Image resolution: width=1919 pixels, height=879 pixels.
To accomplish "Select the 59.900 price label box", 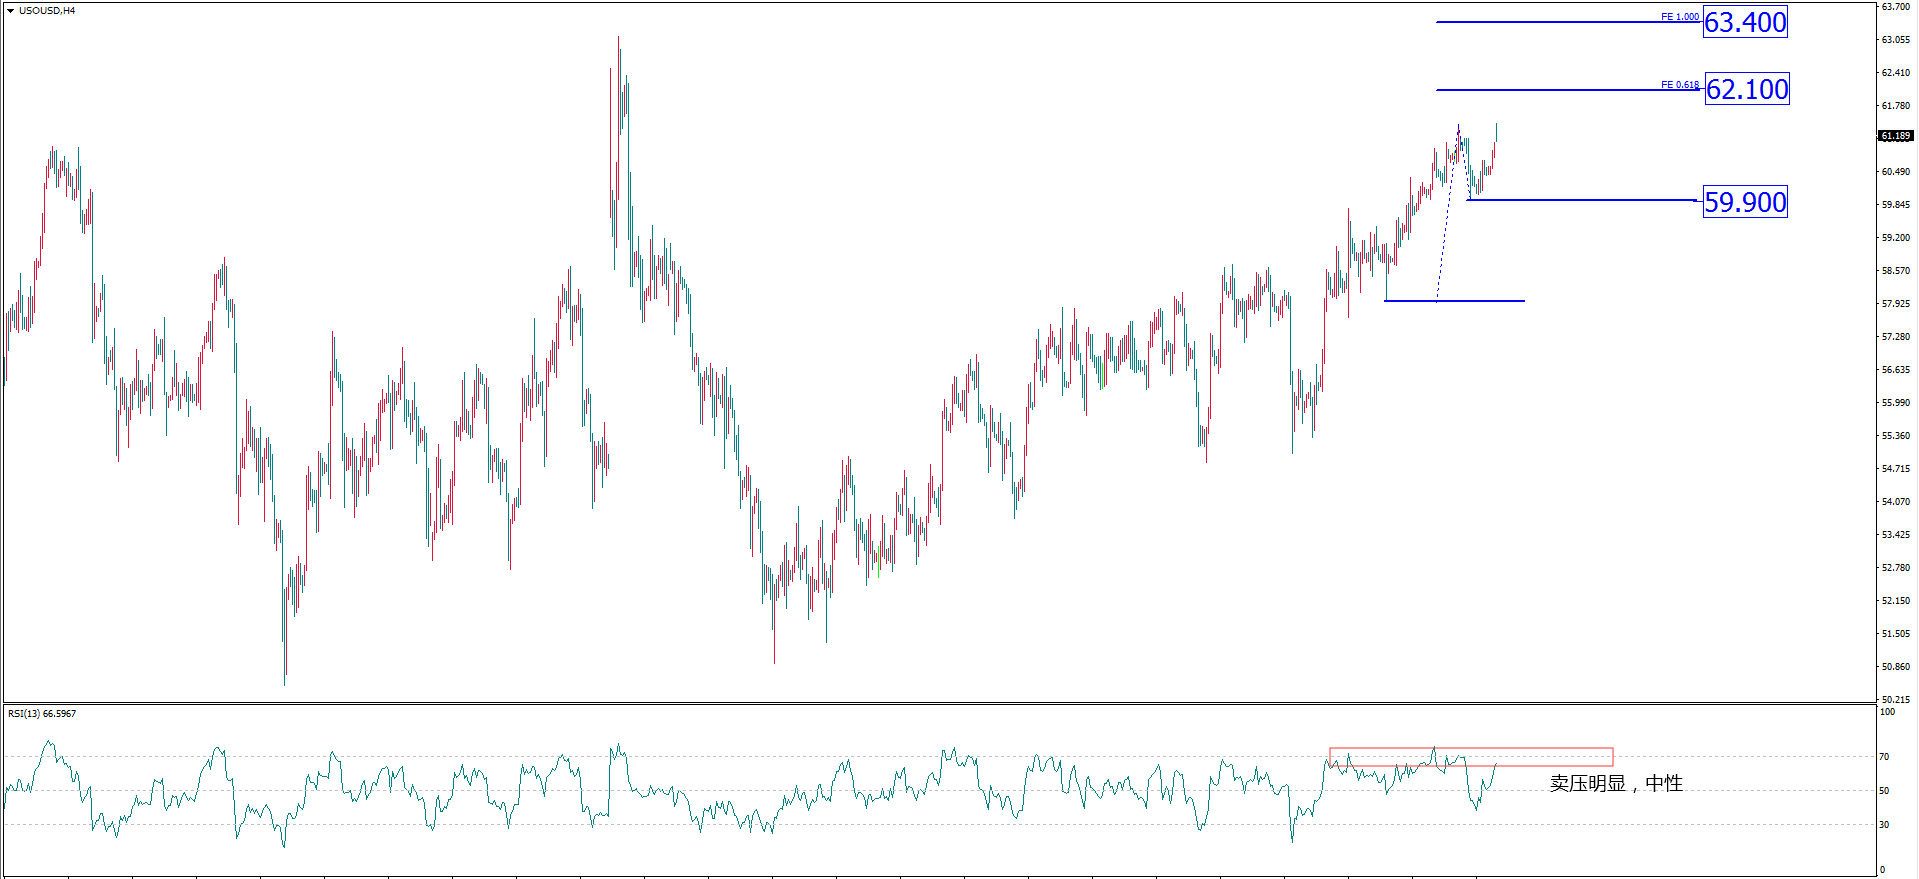I will (1745, 202).
